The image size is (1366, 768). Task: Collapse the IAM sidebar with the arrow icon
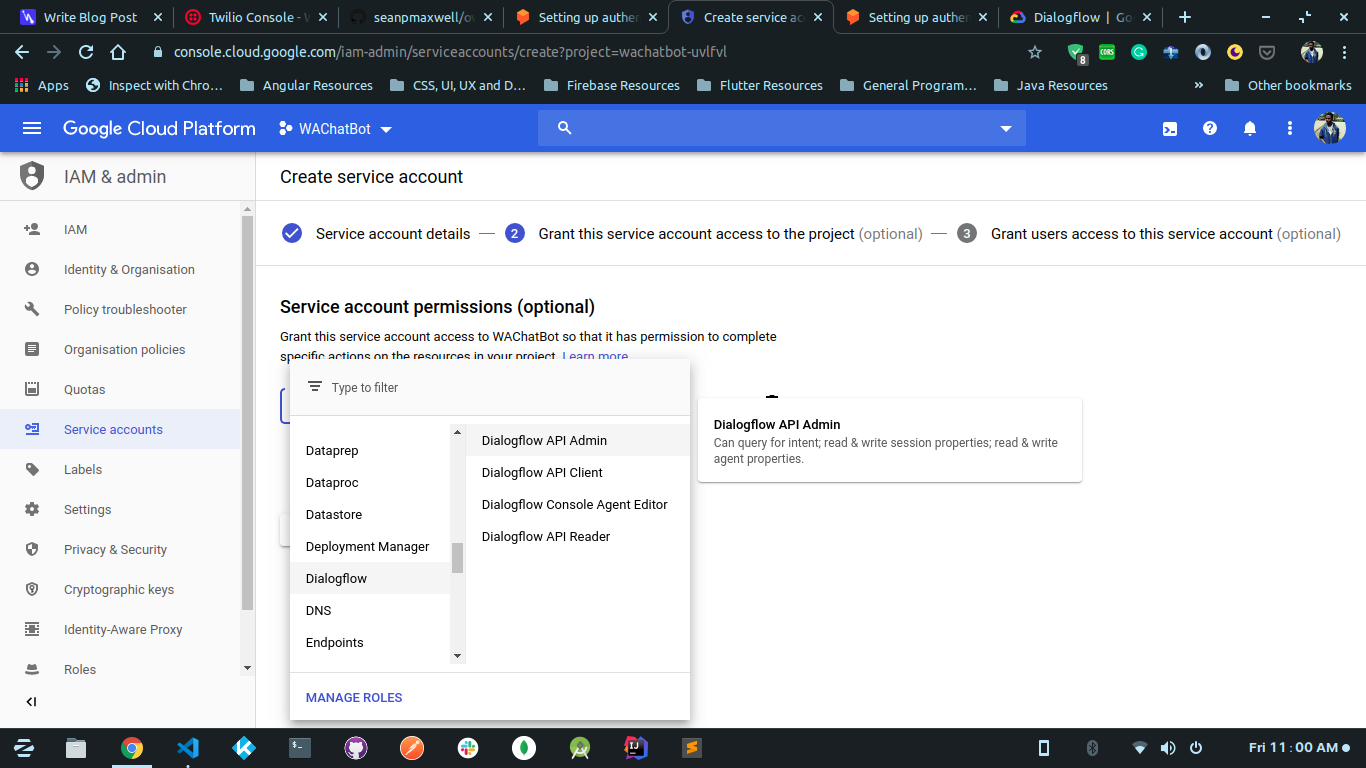tap(31, 702)
